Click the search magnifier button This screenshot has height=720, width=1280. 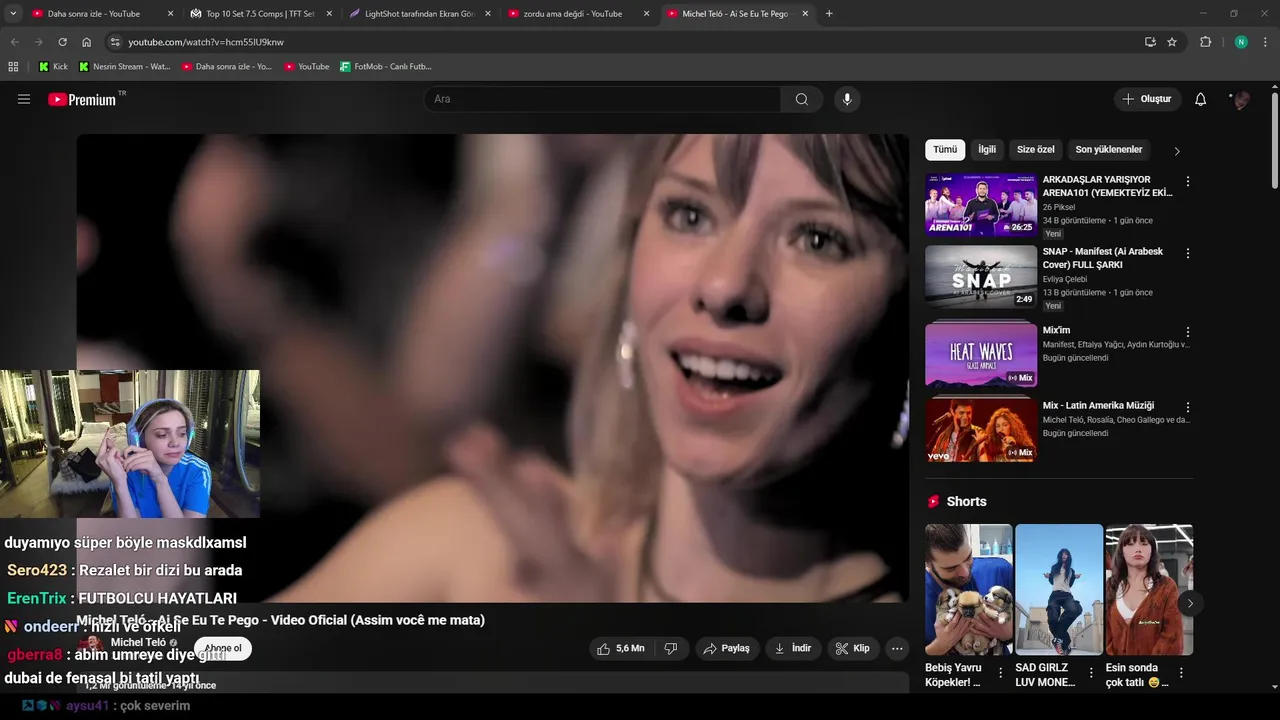802,99
